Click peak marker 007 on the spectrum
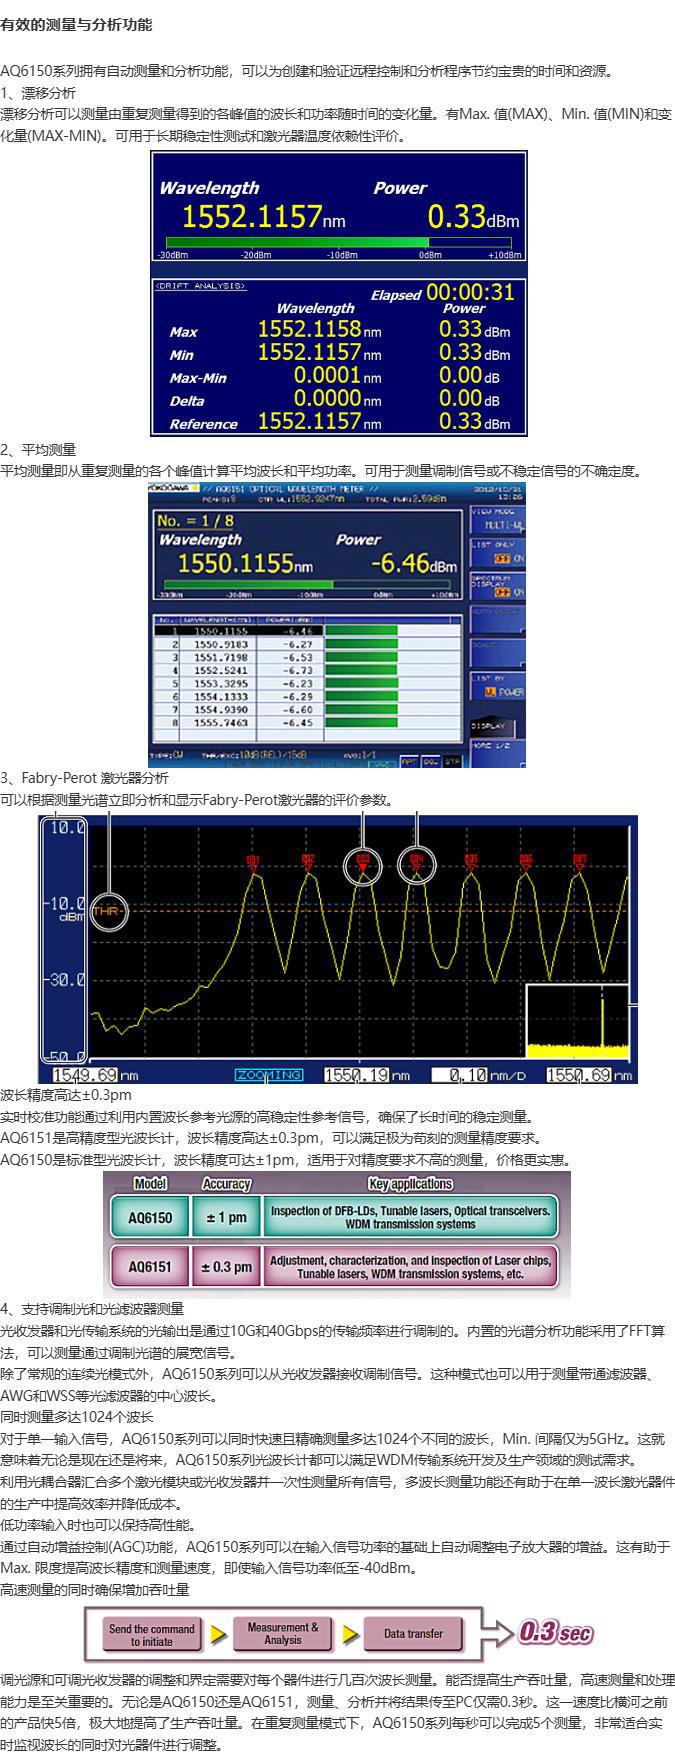 click(580, 863)
